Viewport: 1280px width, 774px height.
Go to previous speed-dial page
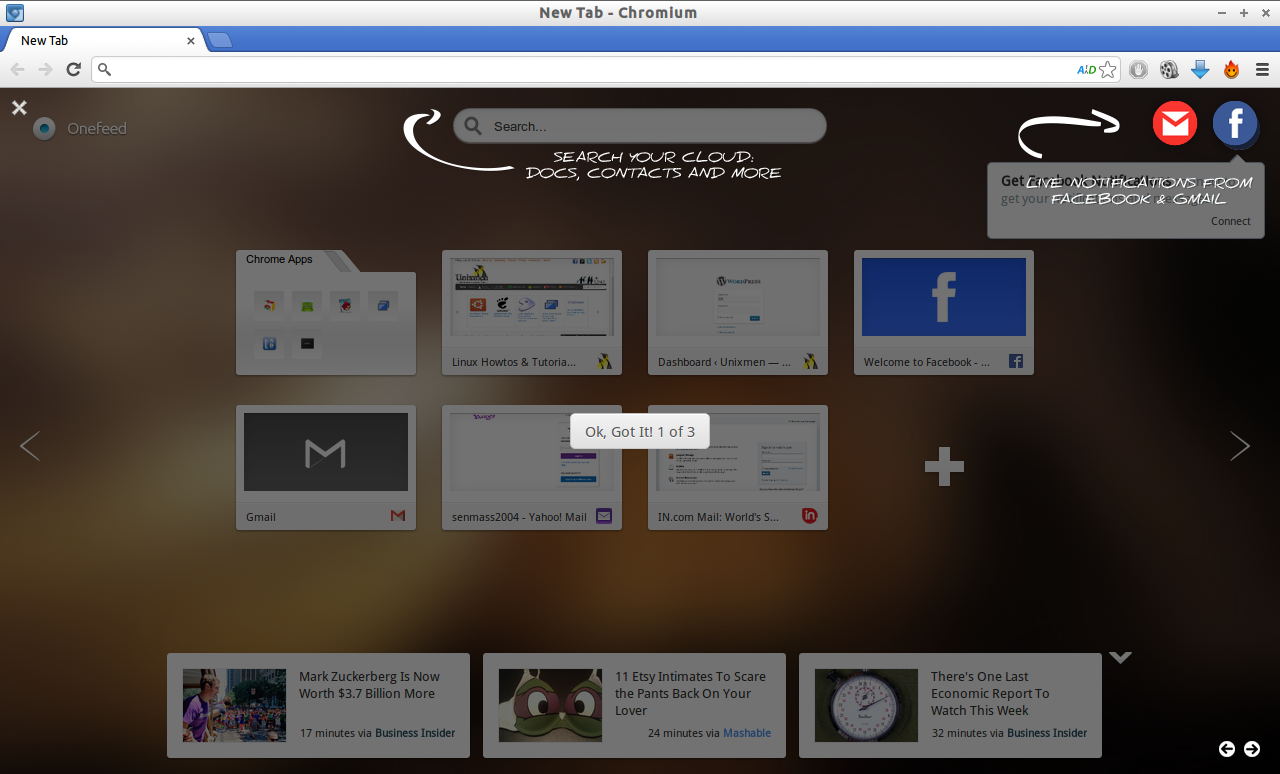30,446
